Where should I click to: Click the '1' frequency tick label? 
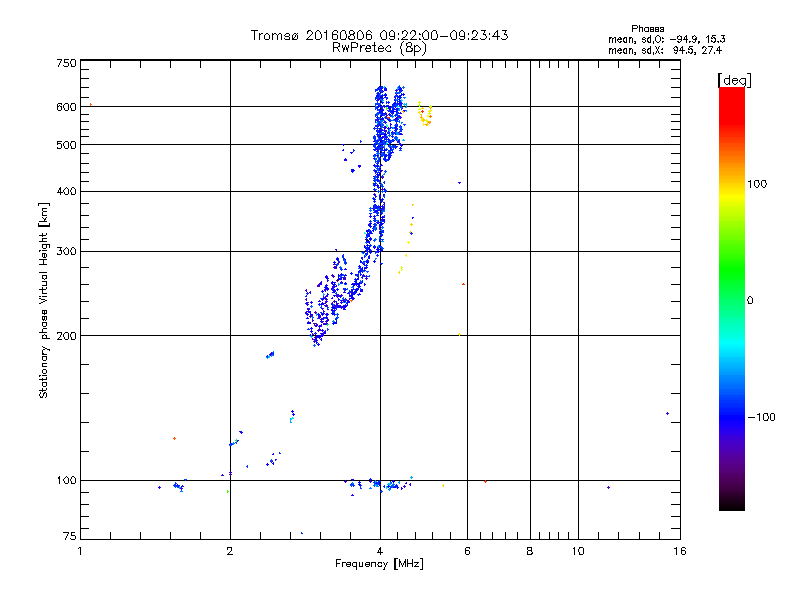pos(80,551)
